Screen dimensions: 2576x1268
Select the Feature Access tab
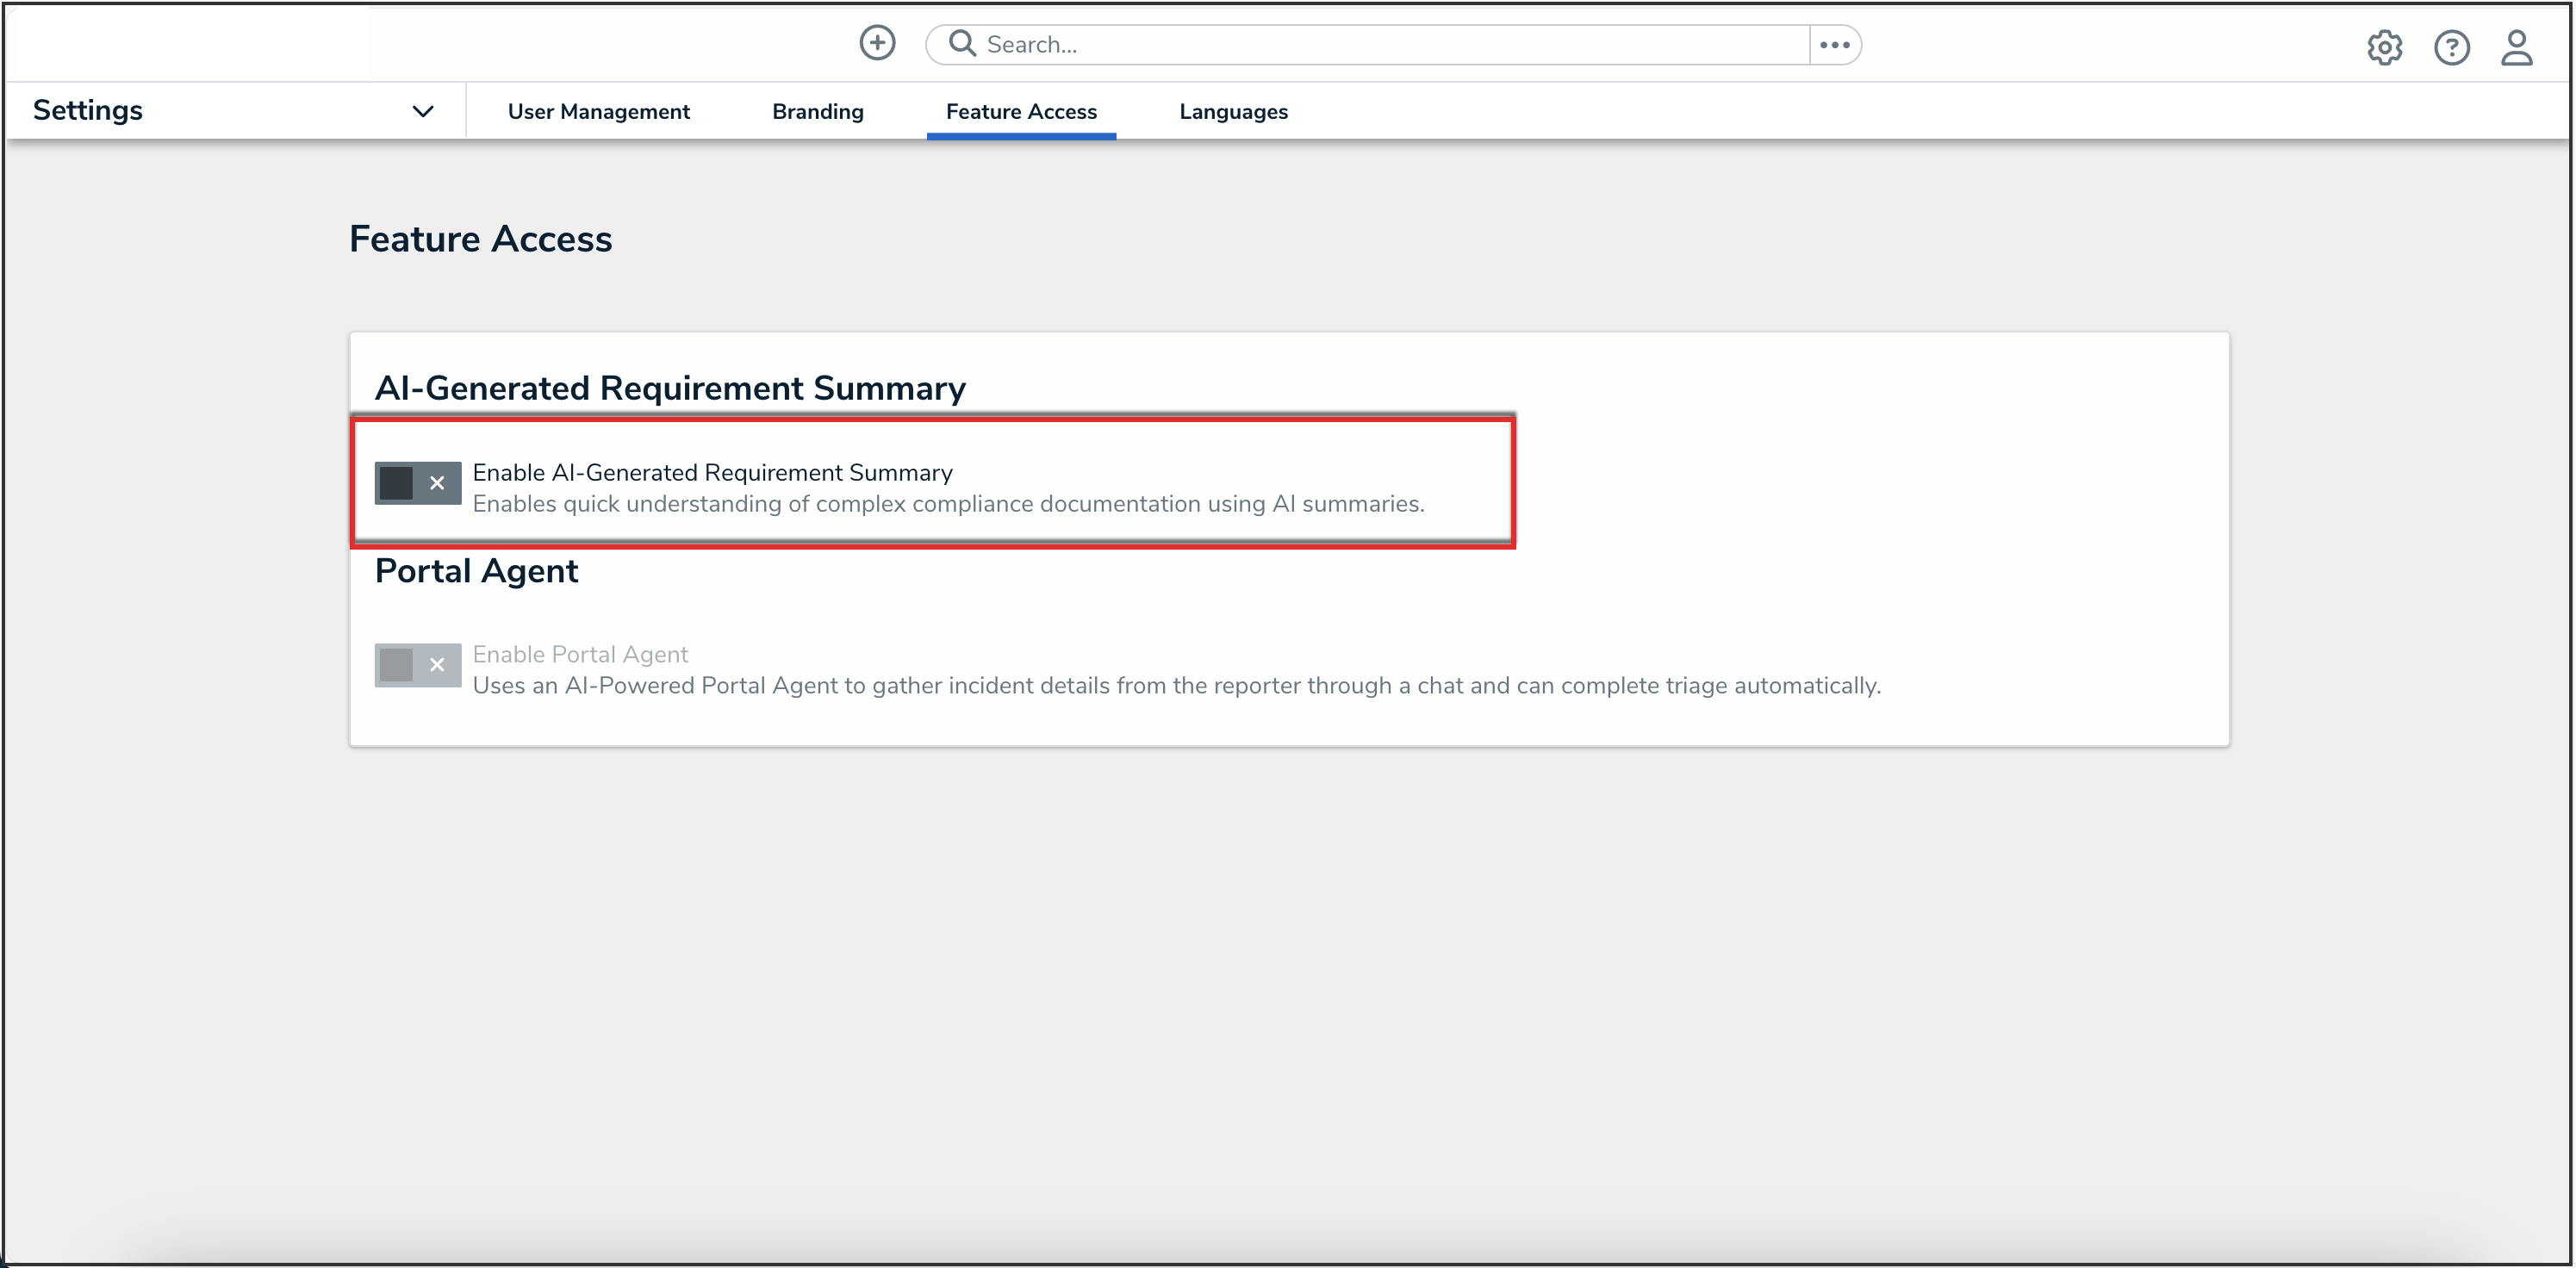coord(1021,112)
